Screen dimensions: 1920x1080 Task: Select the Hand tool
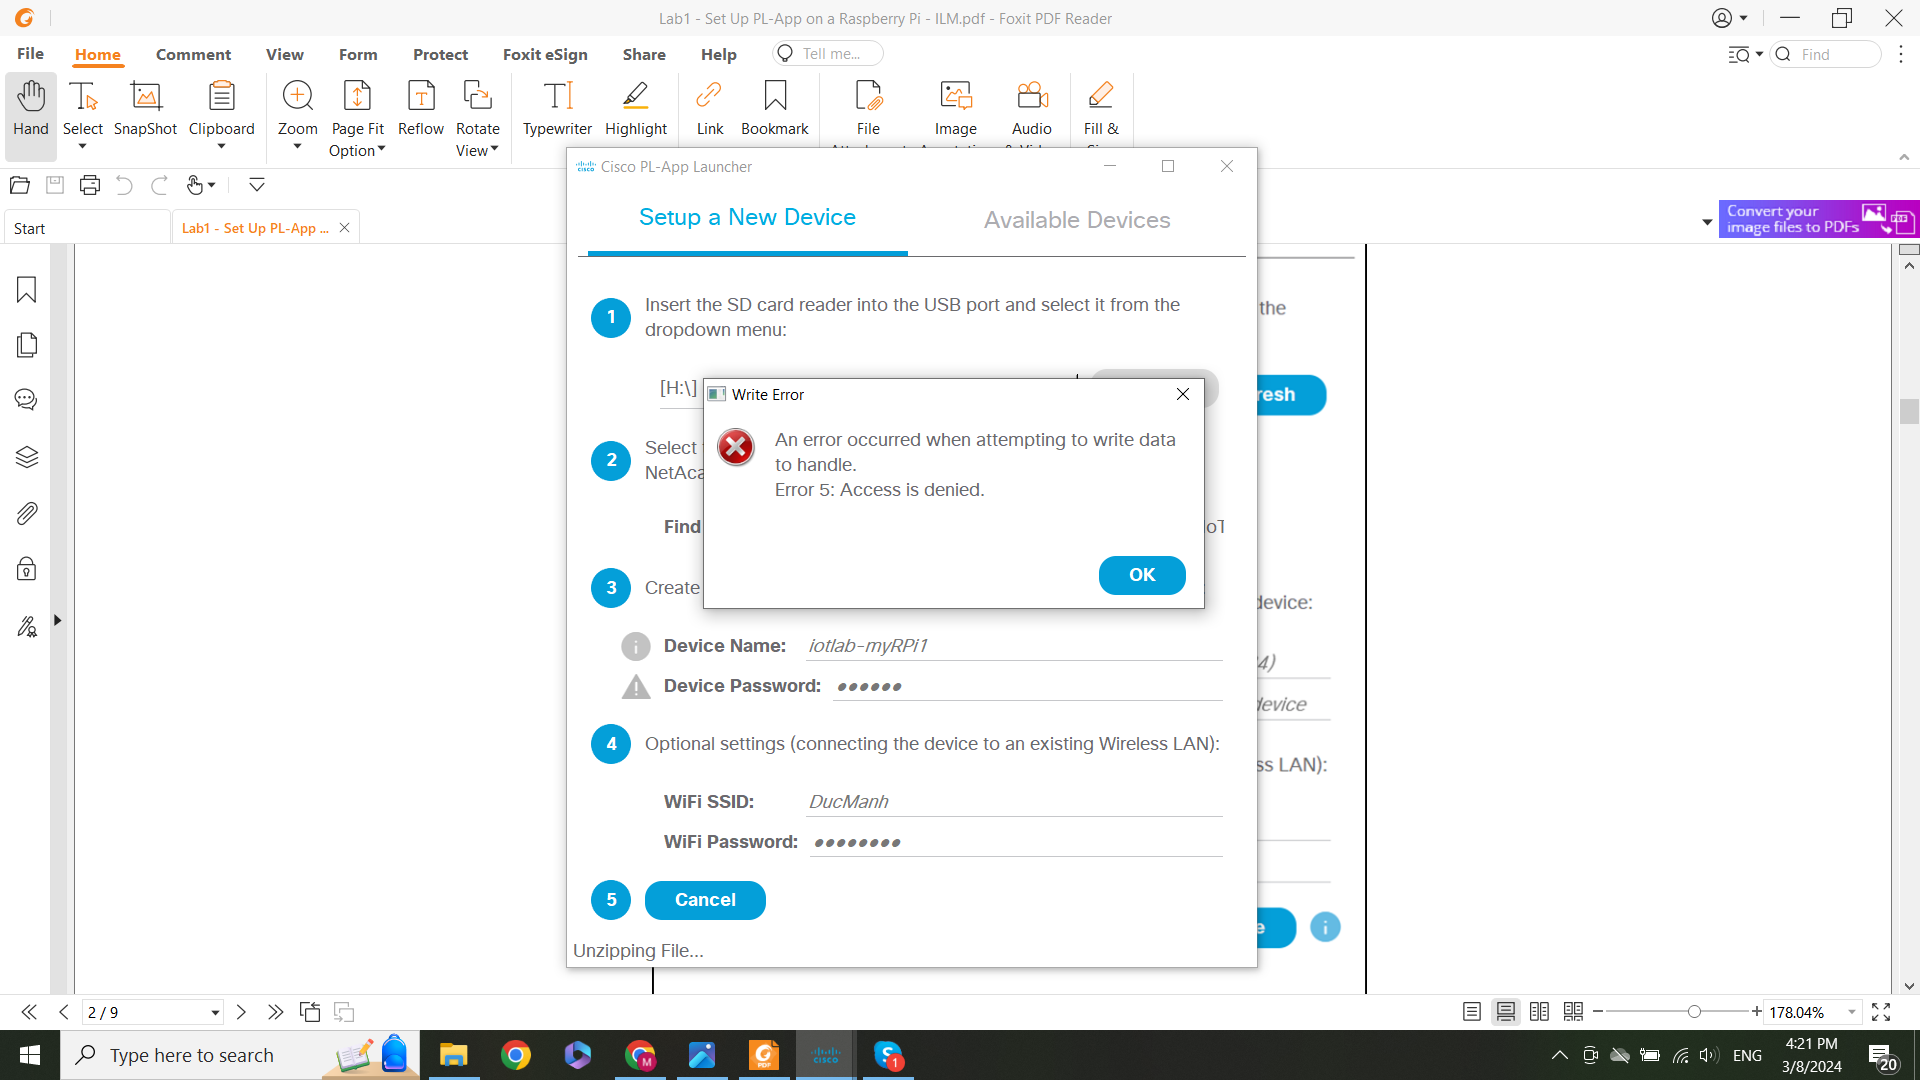click(x=30, y=110)
